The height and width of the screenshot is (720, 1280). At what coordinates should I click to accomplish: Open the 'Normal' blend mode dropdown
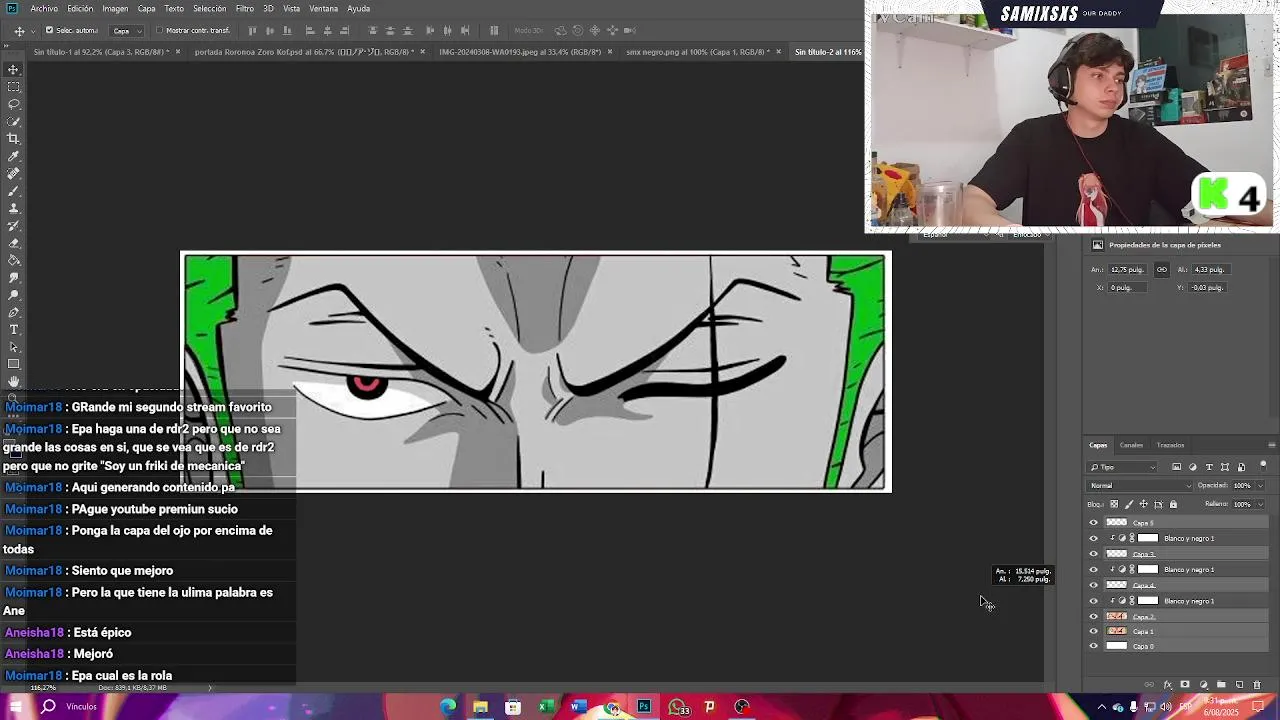click(1140, 486)
